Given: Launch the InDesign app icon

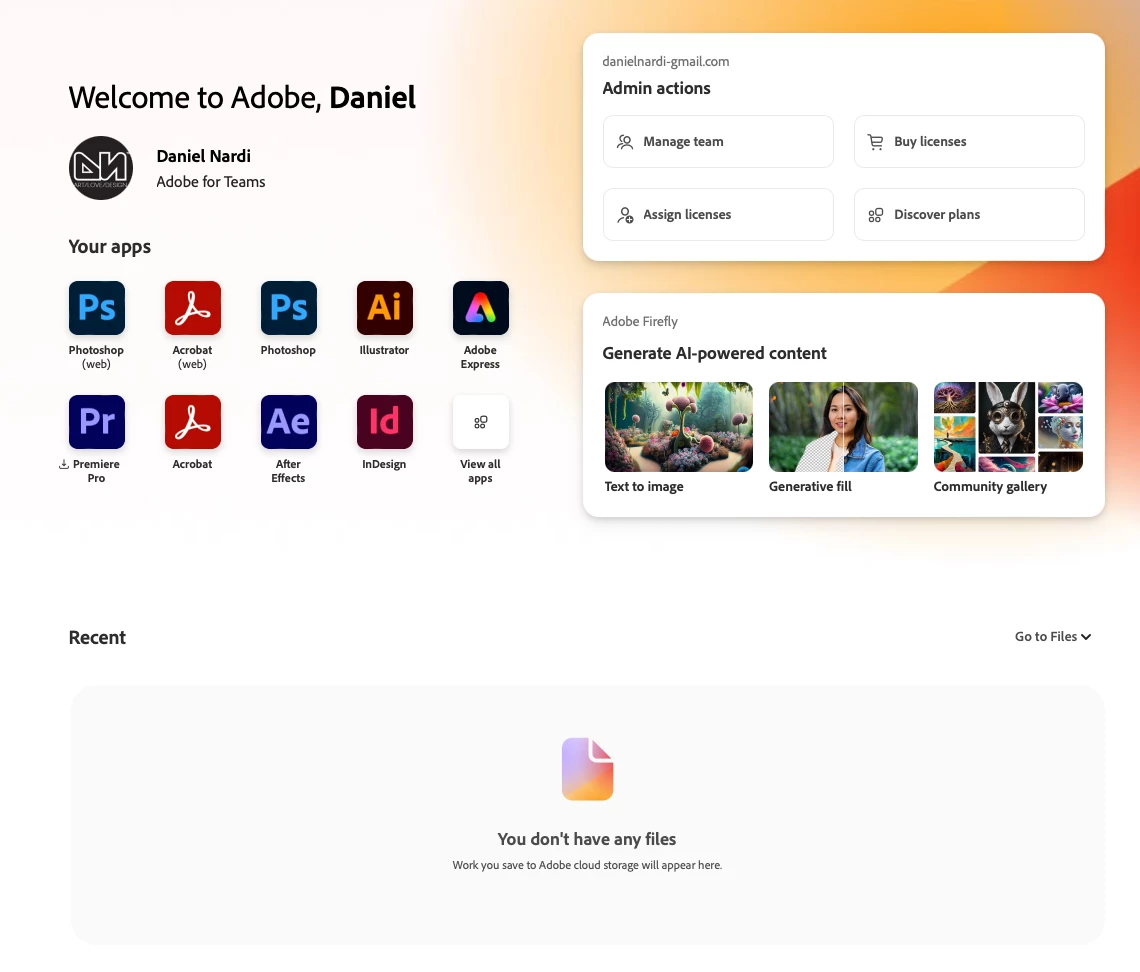Looking at the screenshot, I should point(385,422).
